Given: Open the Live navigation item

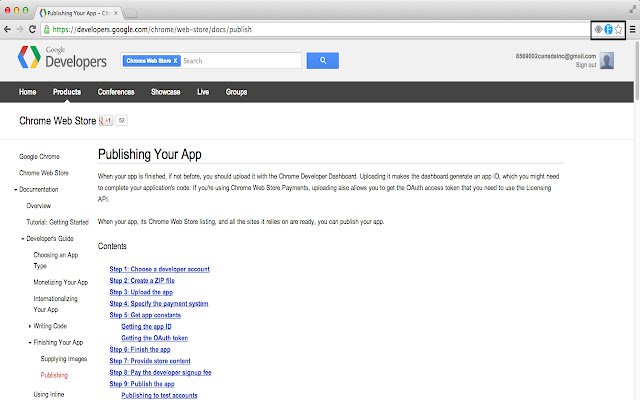Looking at the screenshot, I should click(203, 92).
